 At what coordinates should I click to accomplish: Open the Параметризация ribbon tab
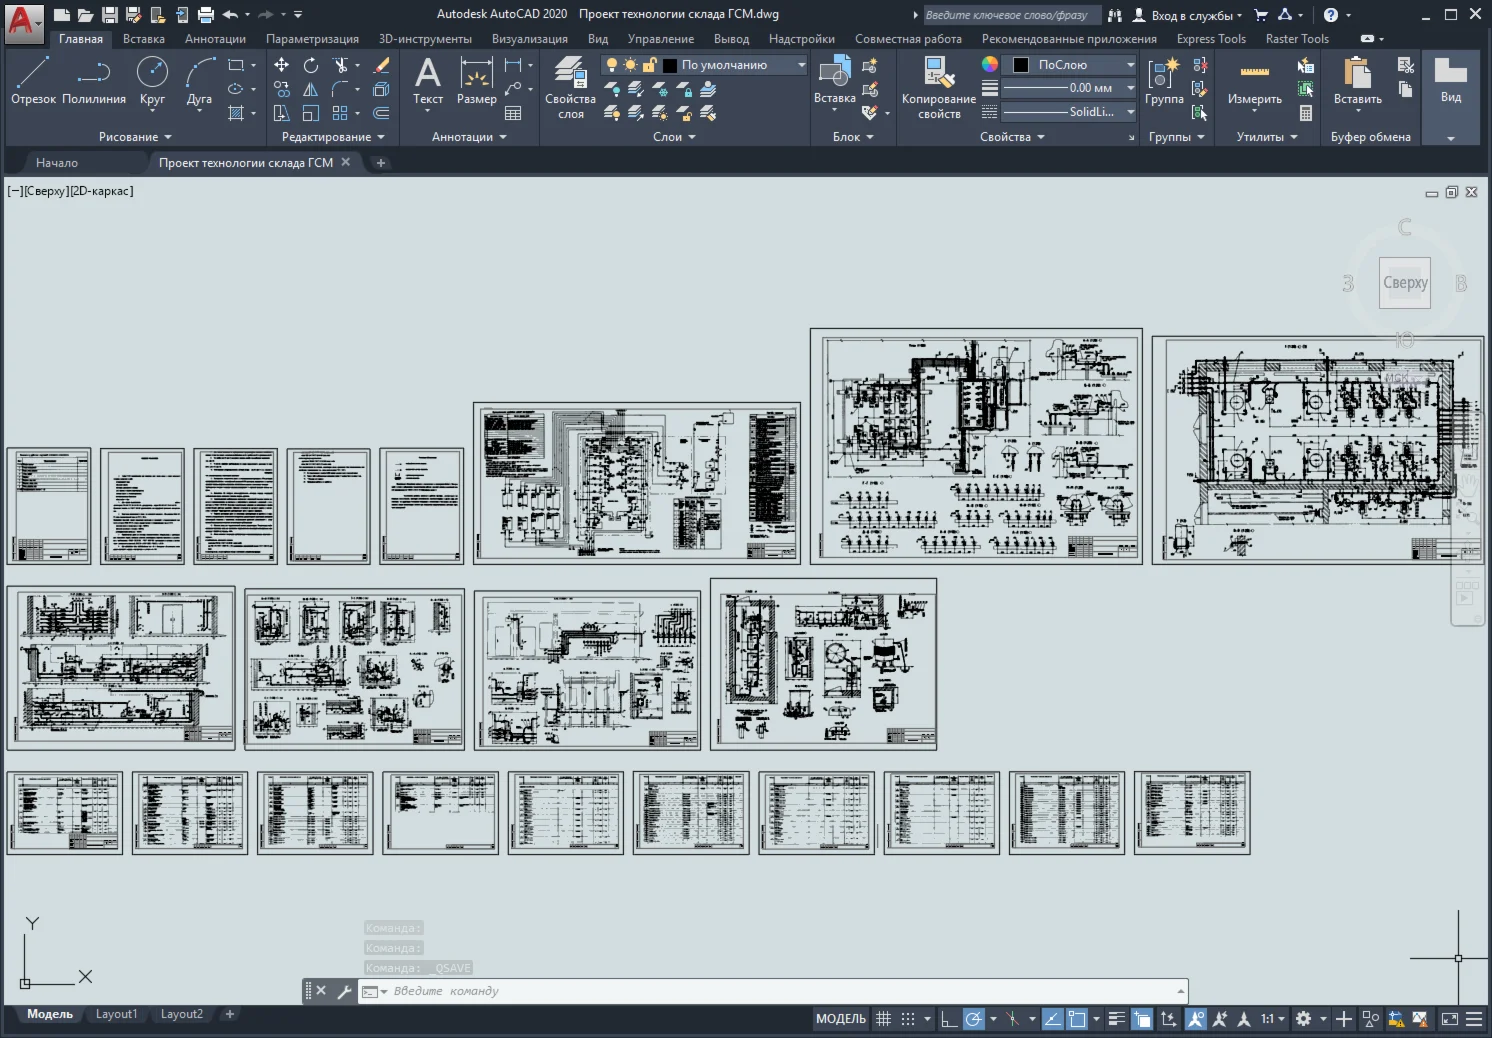click(312, 39)
